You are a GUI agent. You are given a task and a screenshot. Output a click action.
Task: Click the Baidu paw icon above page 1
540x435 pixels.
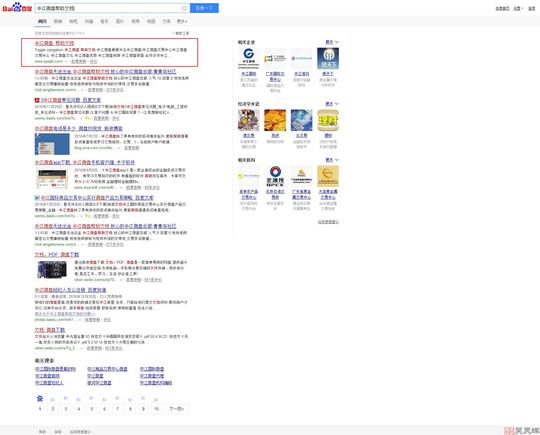pos(40,398)
